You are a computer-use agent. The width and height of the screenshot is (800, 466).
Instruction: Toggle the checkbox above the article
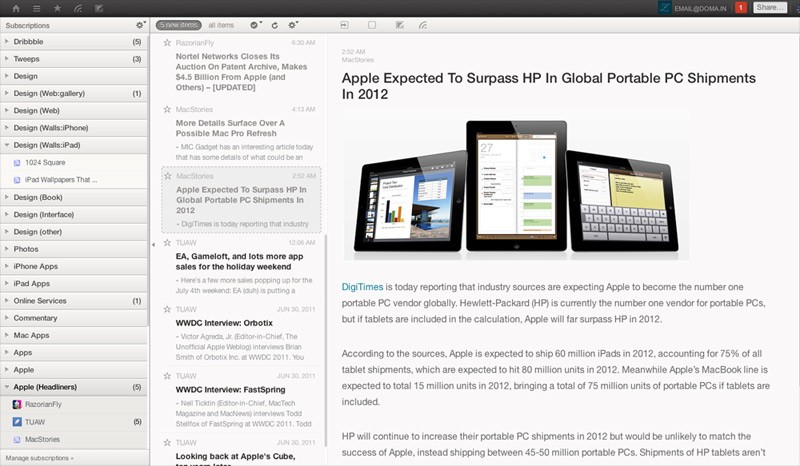pos(372,24)
